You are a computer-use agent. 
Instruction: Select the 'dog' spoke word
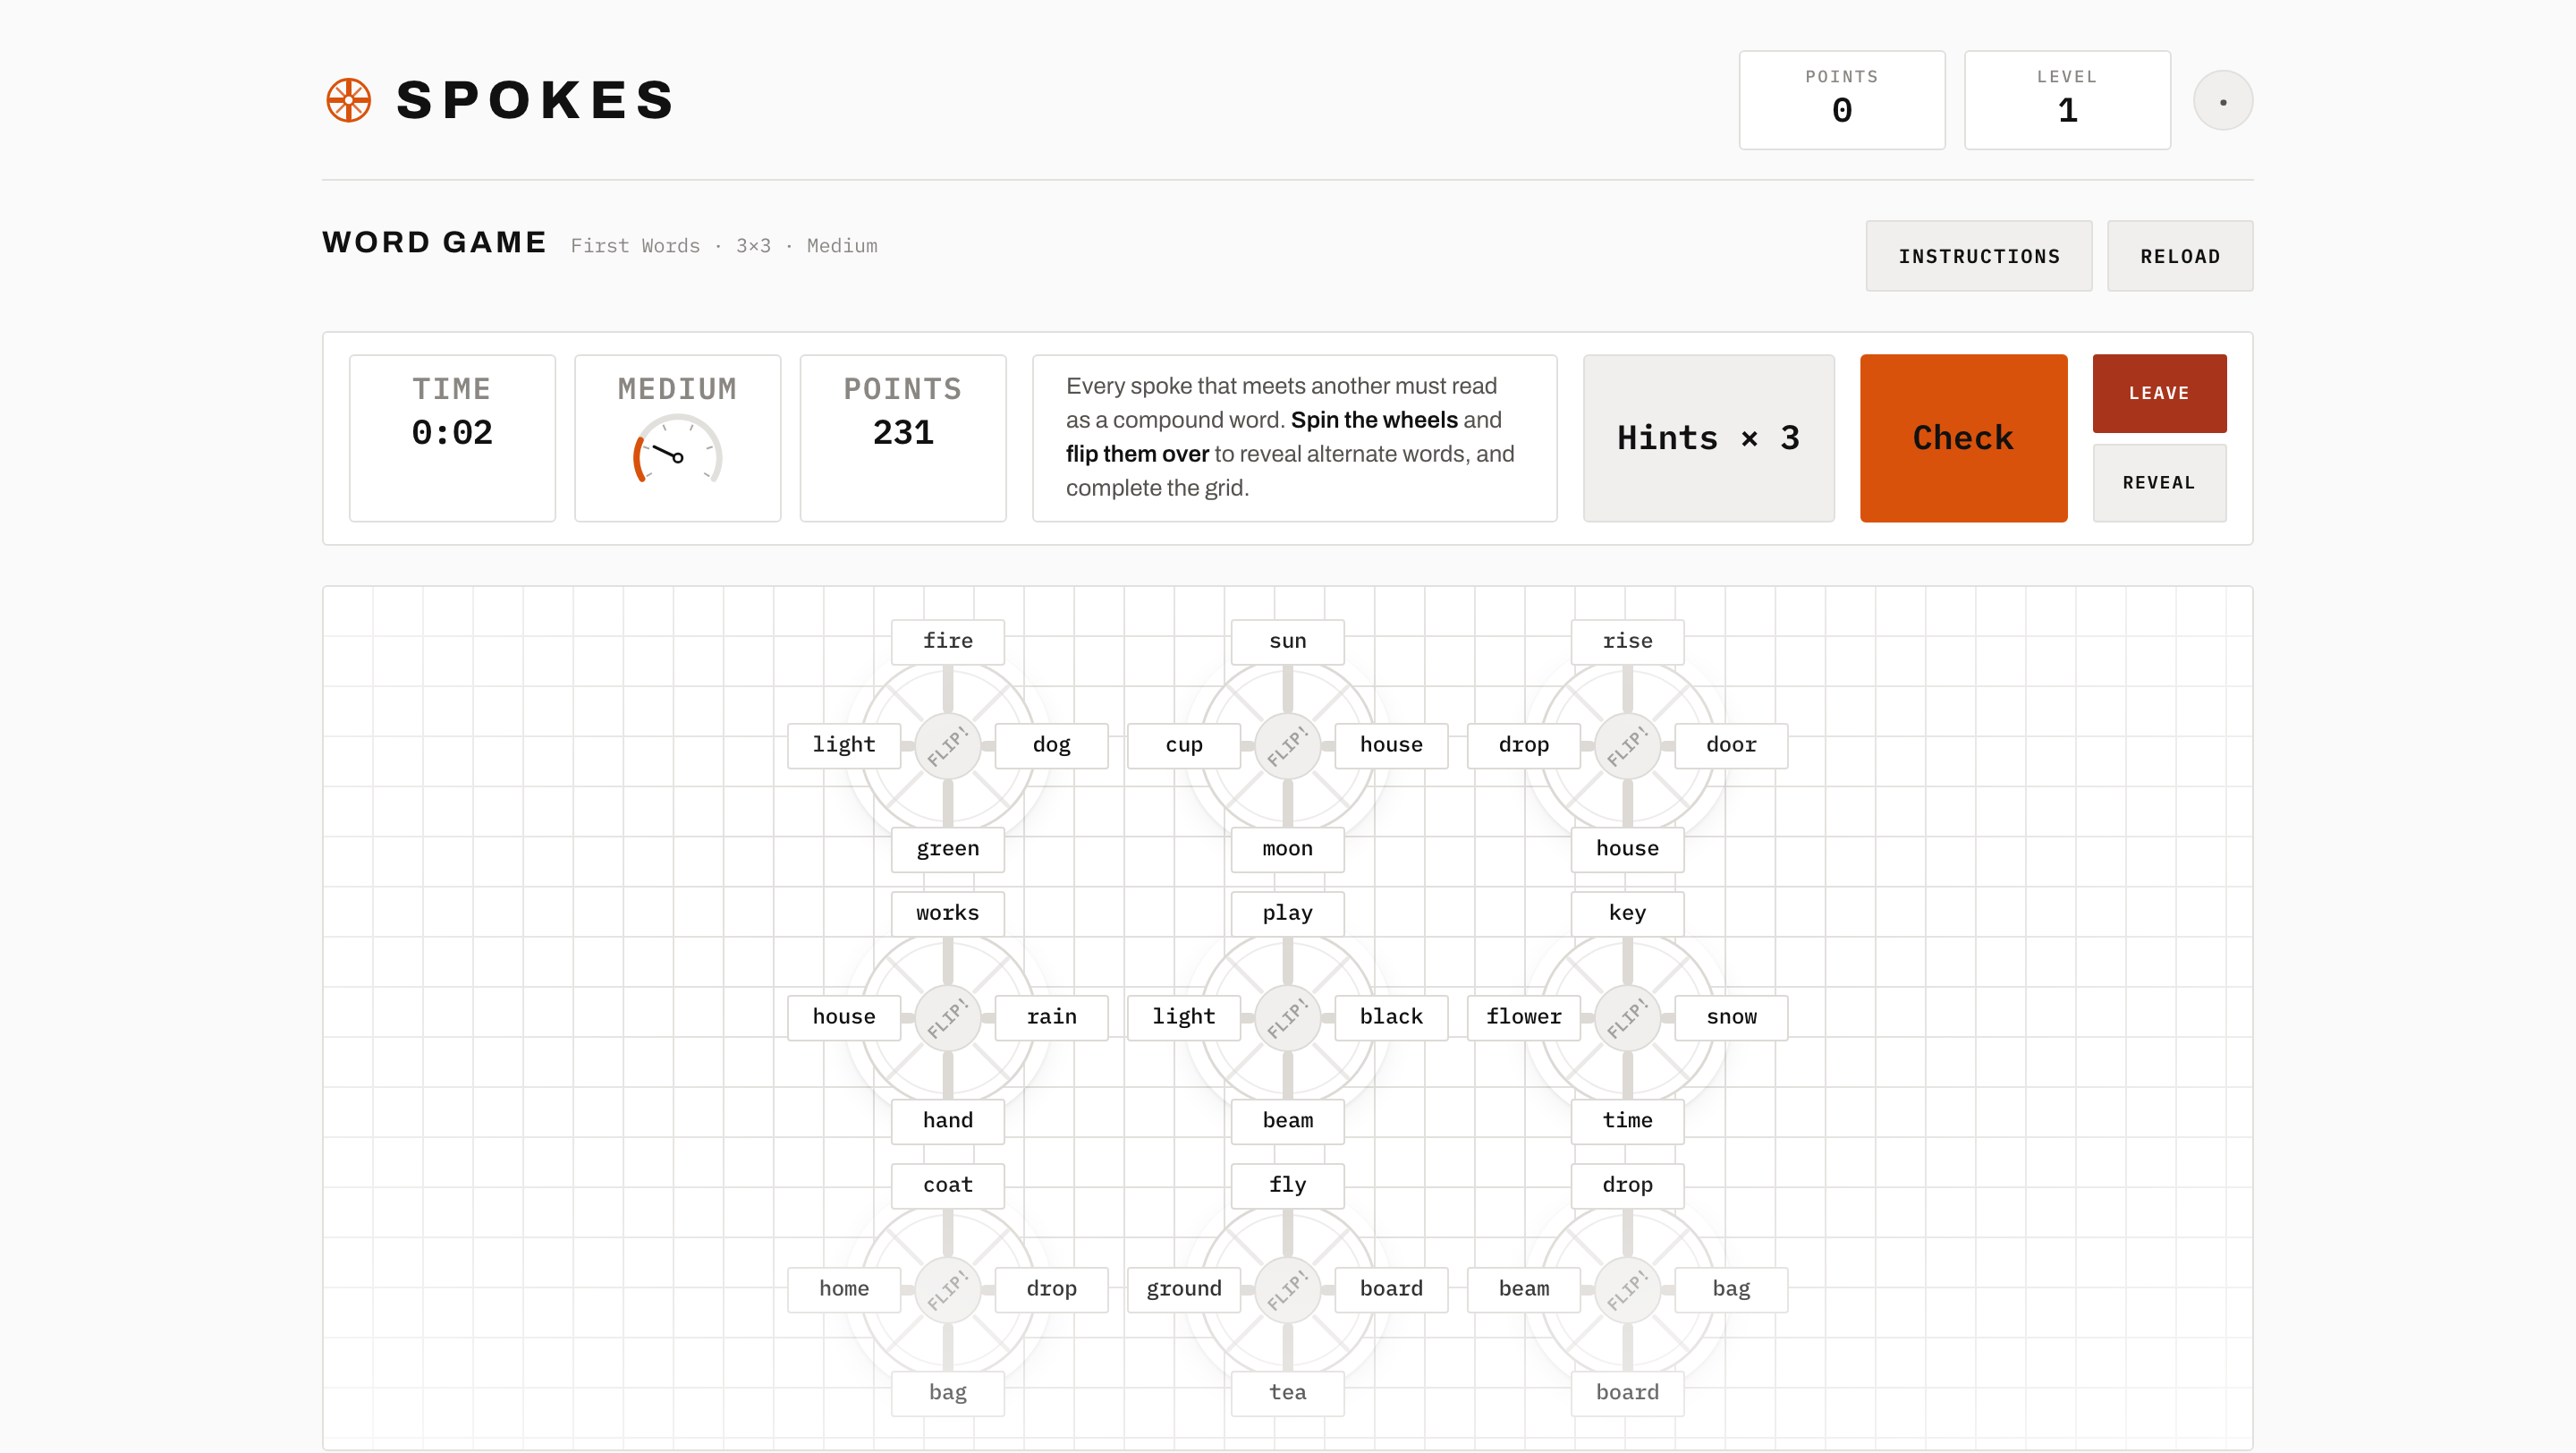(1051, 745)
